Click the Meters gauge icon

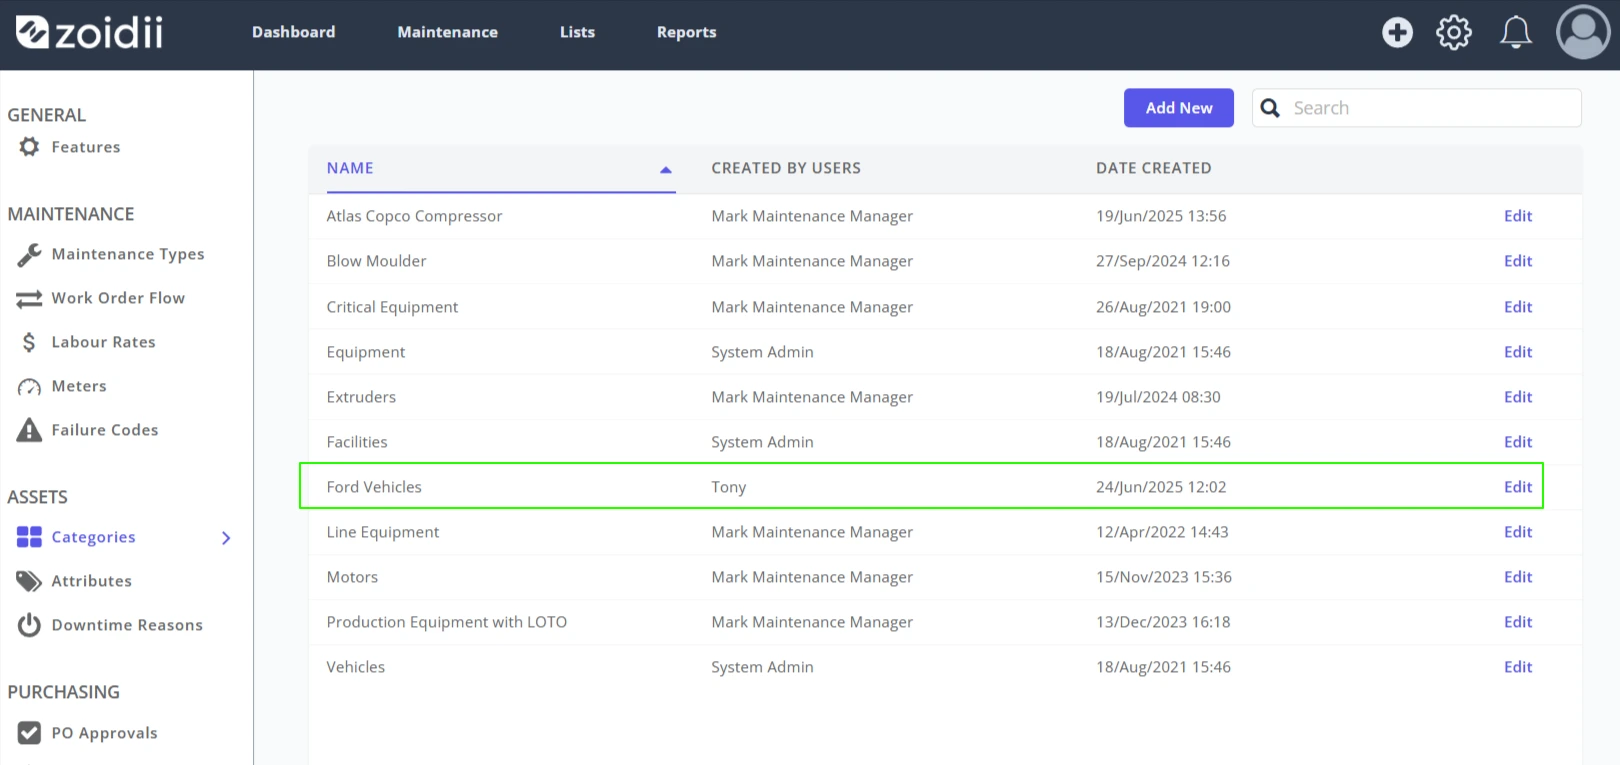click(x=29, y=387)
